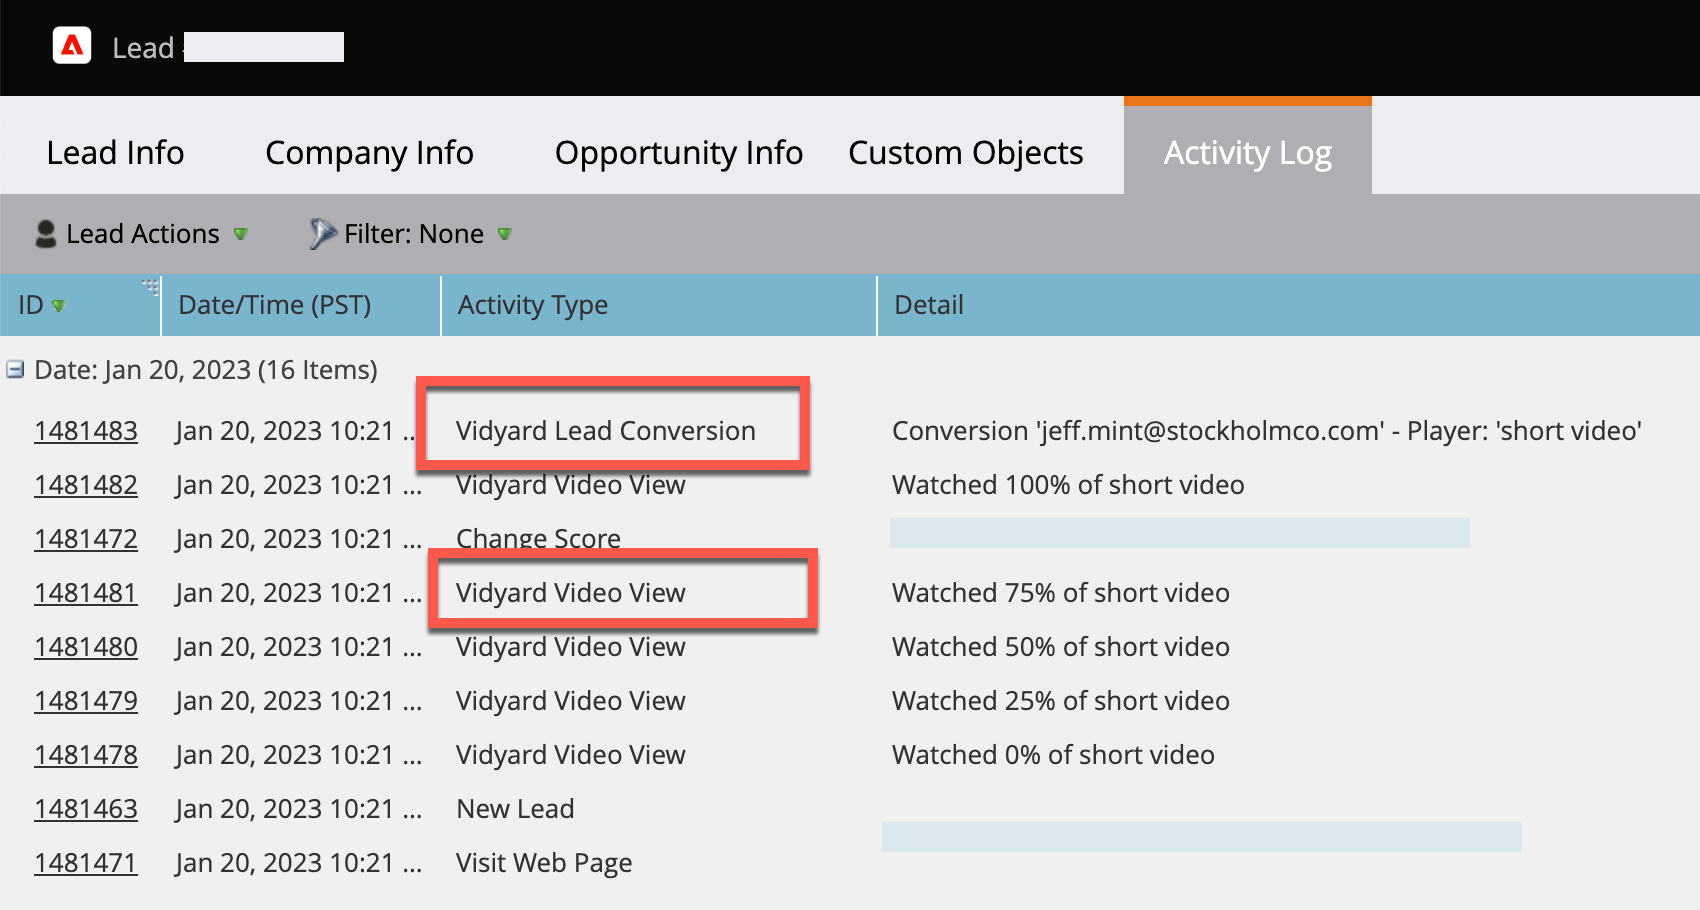Viewport: 1700px width, 910px height.
Task: Click the small grid icon in the ID header
Action: point(151,286)
